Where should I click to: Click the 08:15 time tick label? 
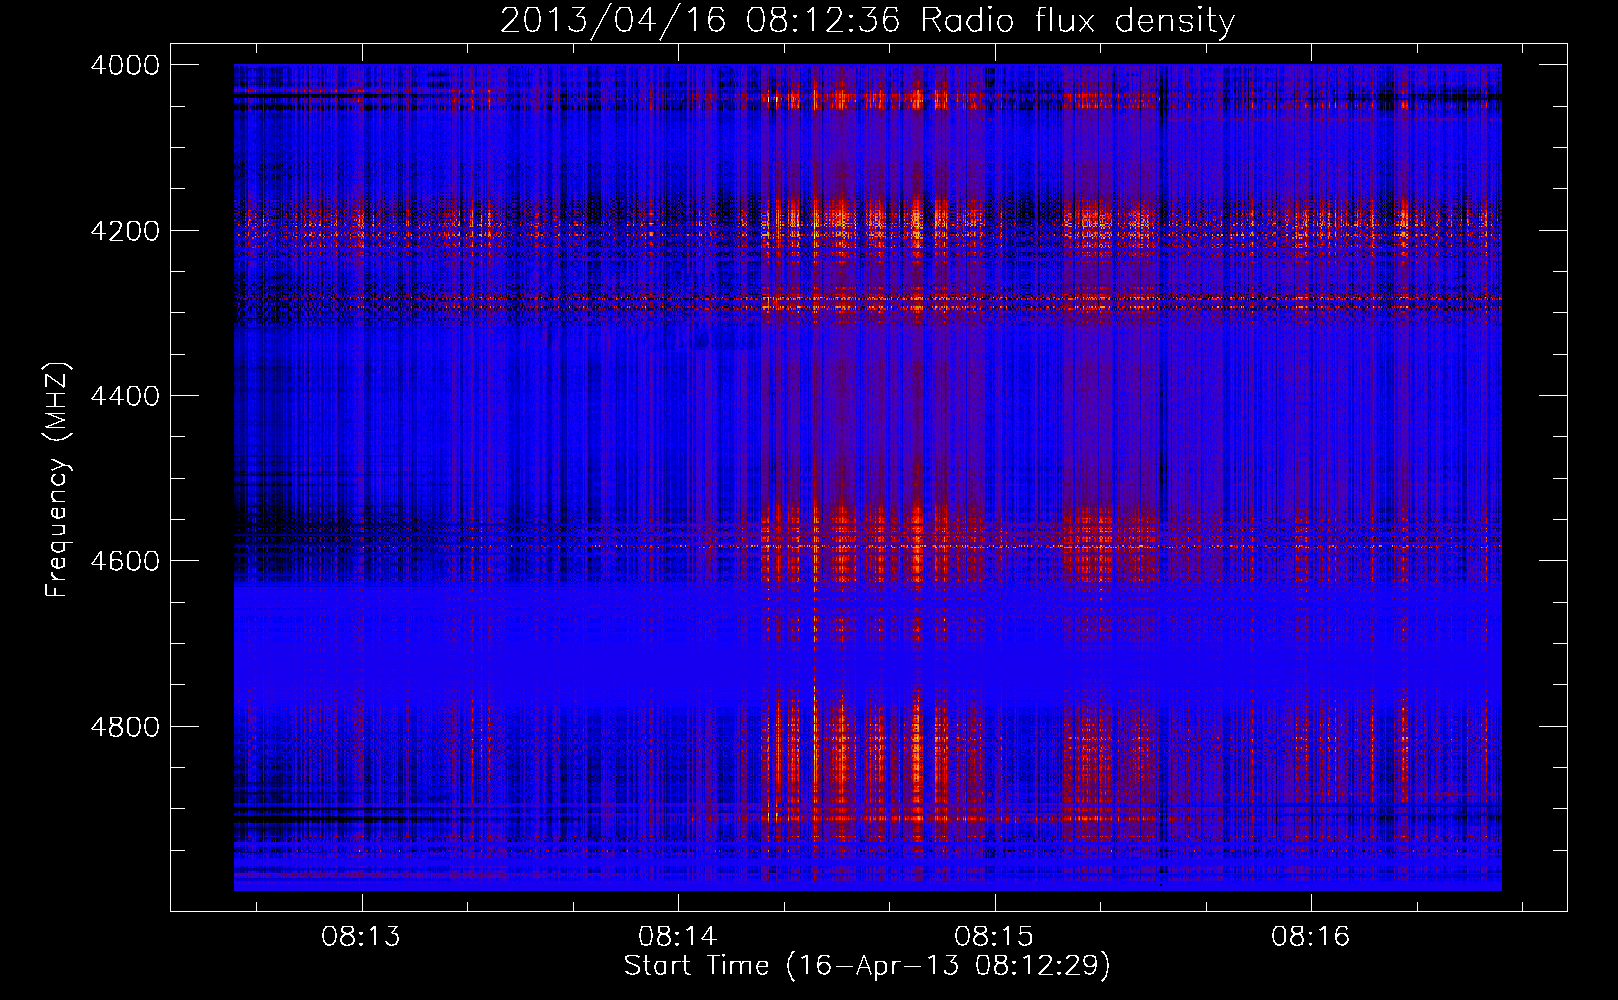point(994,936)
